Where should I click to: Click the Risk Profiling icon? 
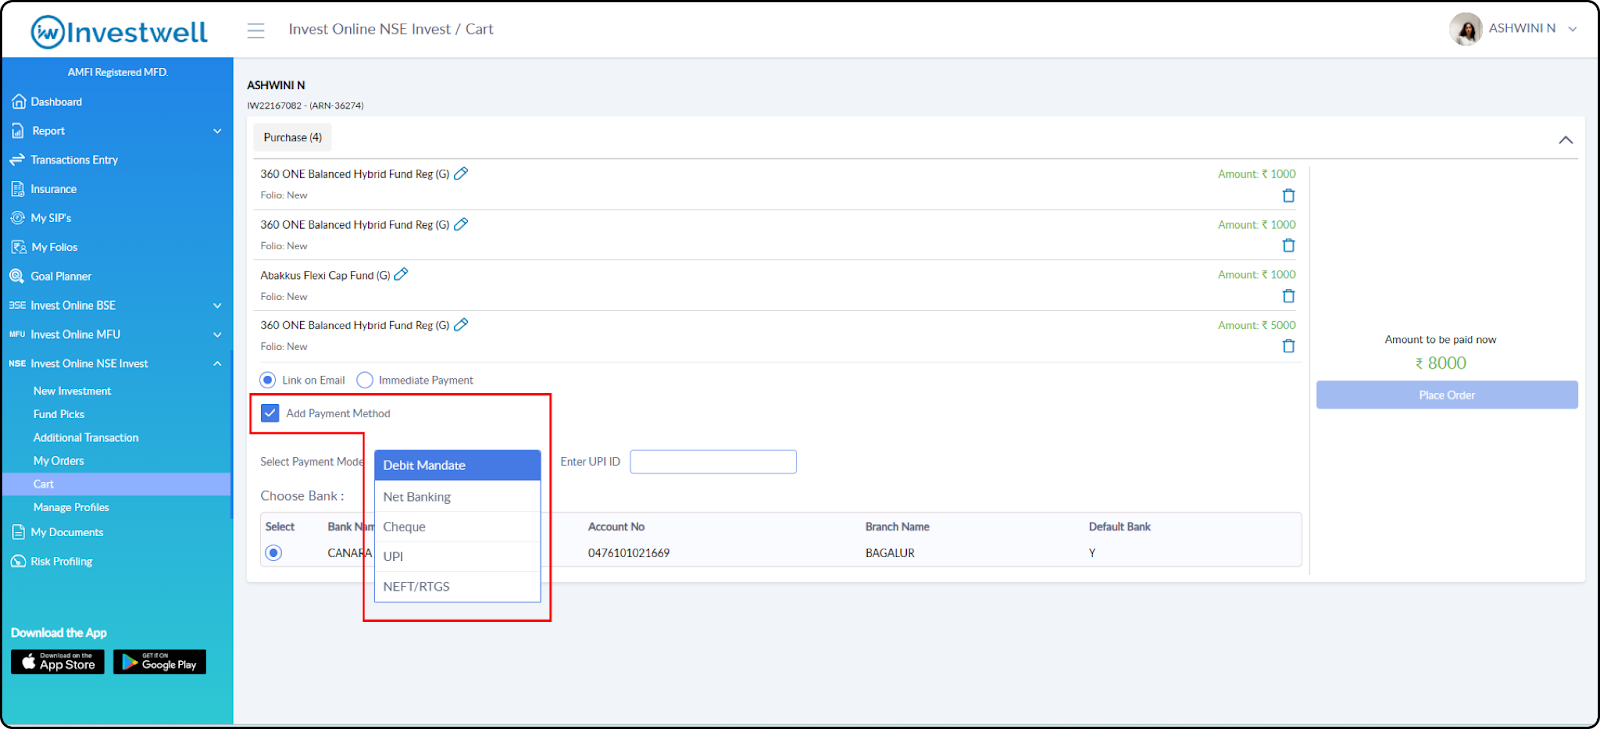[18, 562]
